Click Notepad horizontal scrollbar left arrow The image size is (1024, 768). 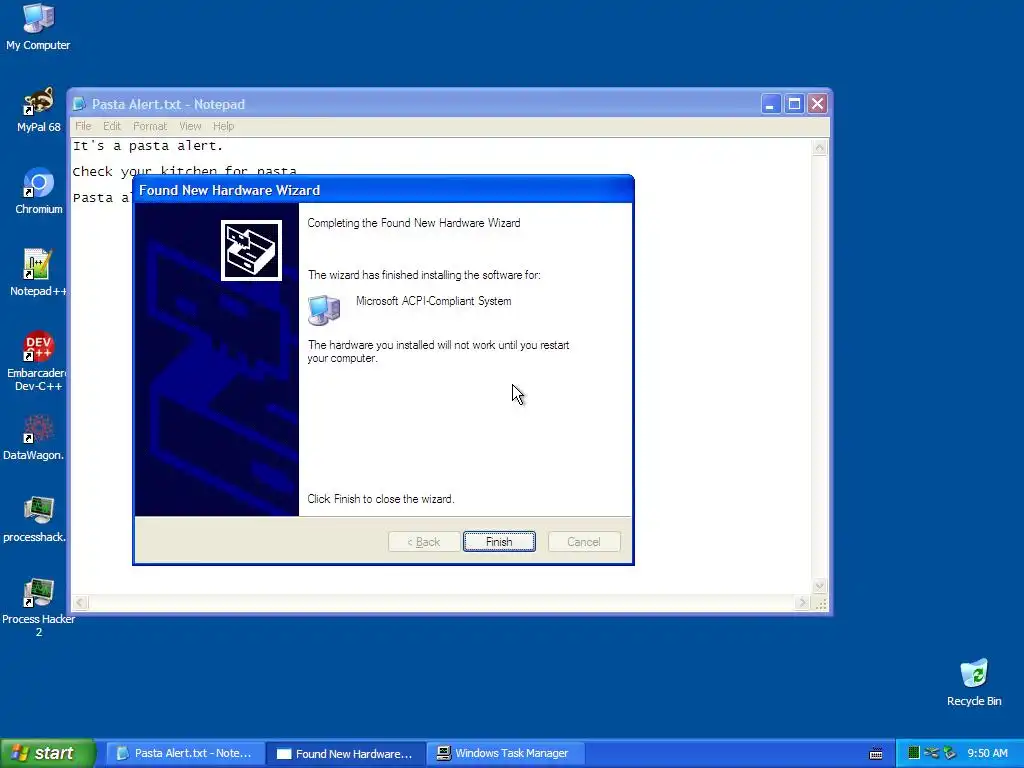tap(80, 603)
